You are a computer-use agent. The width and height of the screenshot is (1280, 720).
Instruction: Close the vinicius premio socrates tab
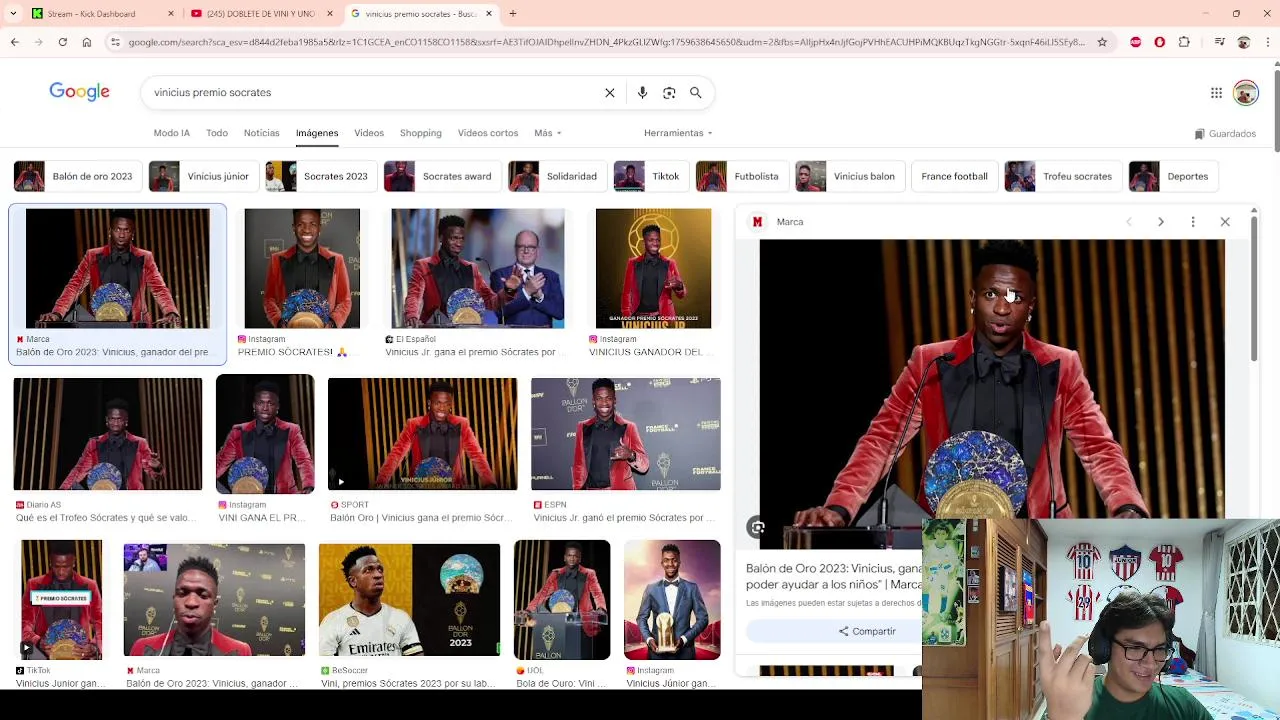(x=489, y=14)
